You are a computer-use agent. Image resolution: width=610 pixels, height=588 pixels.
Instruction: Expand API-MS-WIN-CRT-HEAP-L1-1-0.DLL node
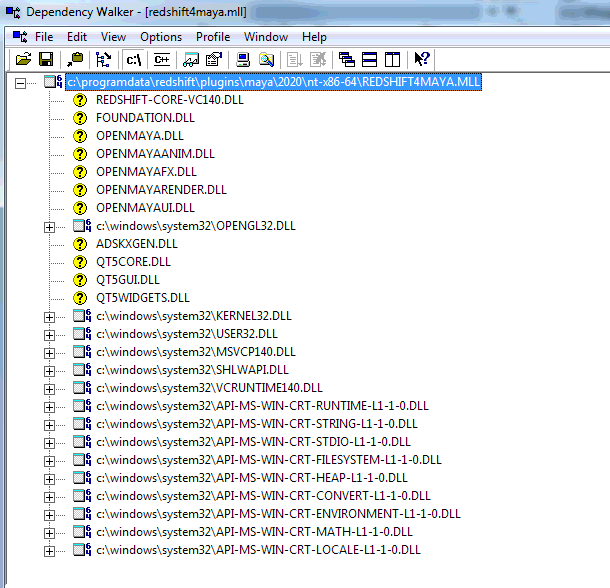(x=49, y=479)
